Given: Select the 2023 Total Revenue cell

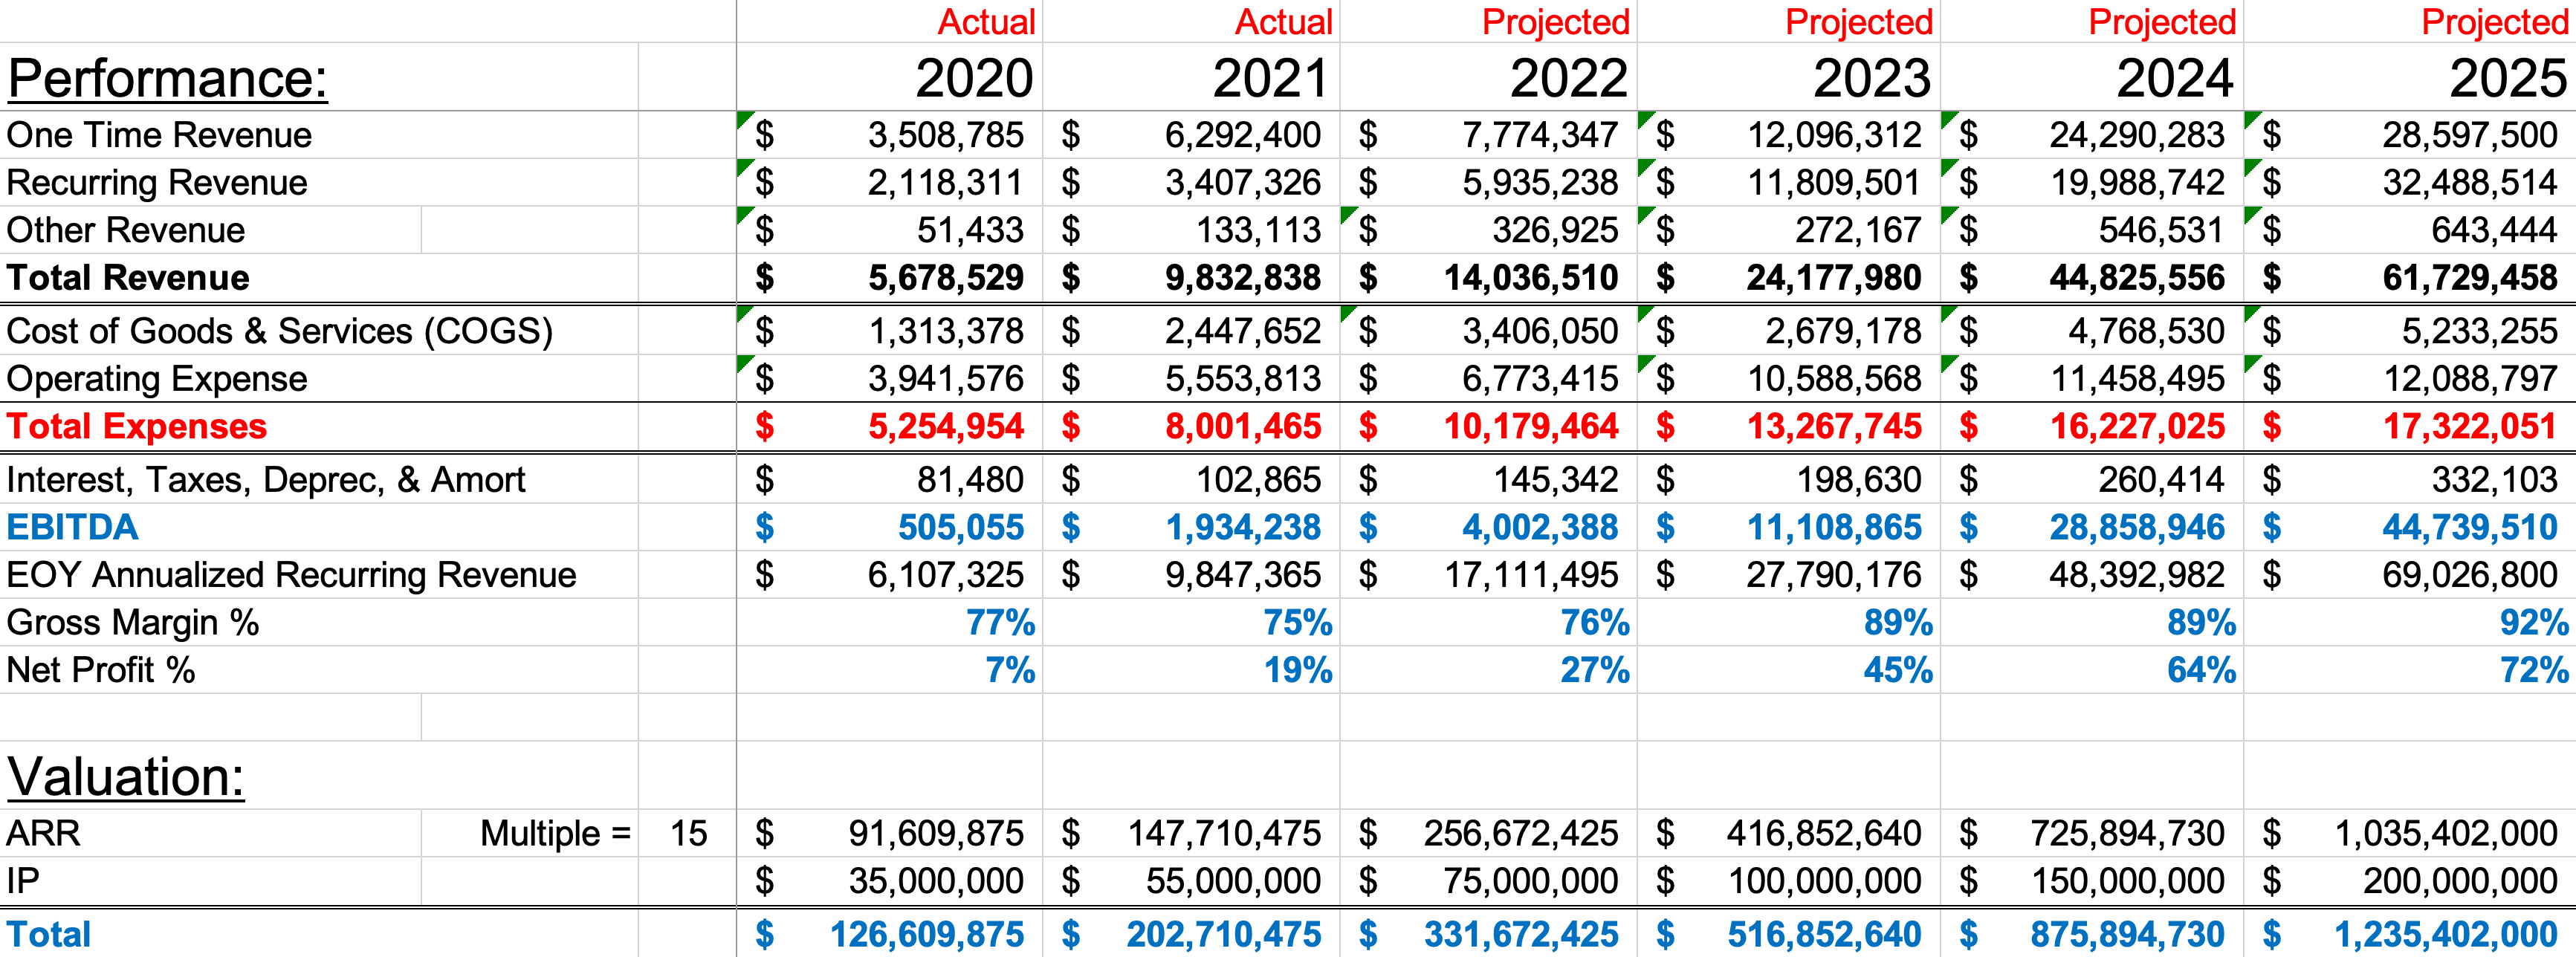Looking at the screenshot, I should pos(1833,278).
